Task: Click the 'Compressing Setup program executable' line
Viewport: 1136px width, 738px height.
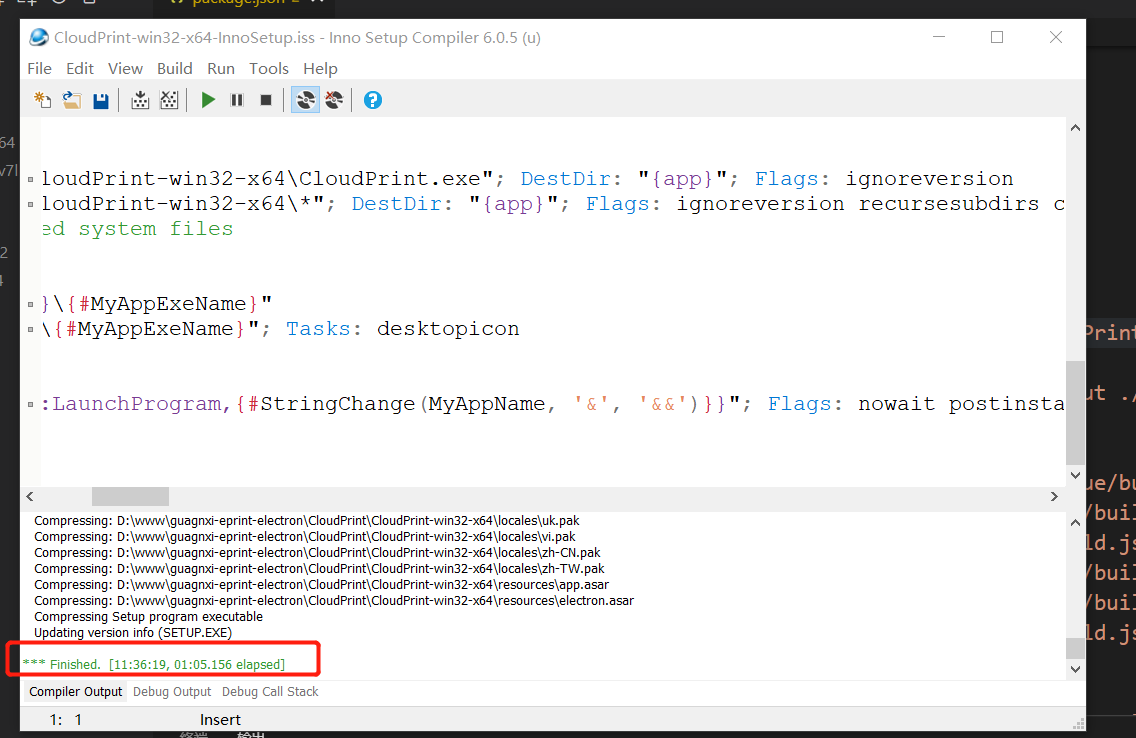Action: (x=149, y=616)
